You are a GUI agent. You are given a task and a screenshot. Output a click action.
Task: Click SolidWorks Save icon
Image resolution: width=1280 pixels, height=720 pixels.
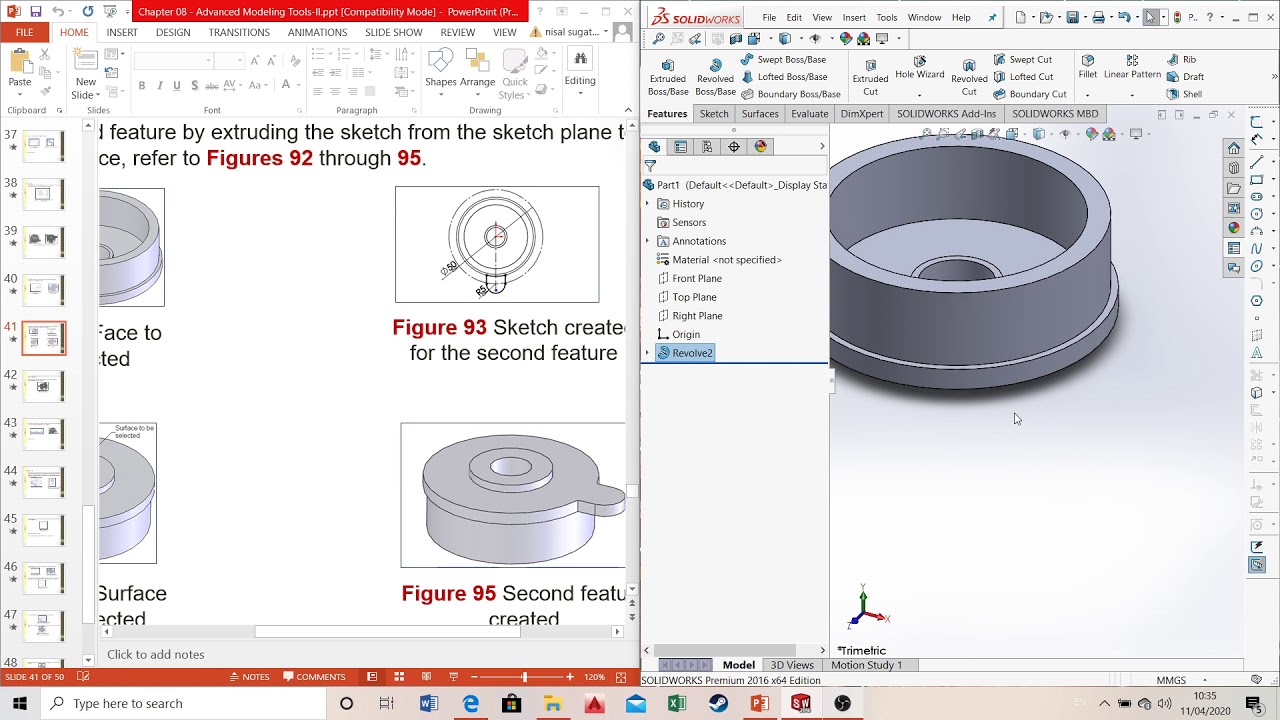pyautogui.click(x=1072, y=18)
